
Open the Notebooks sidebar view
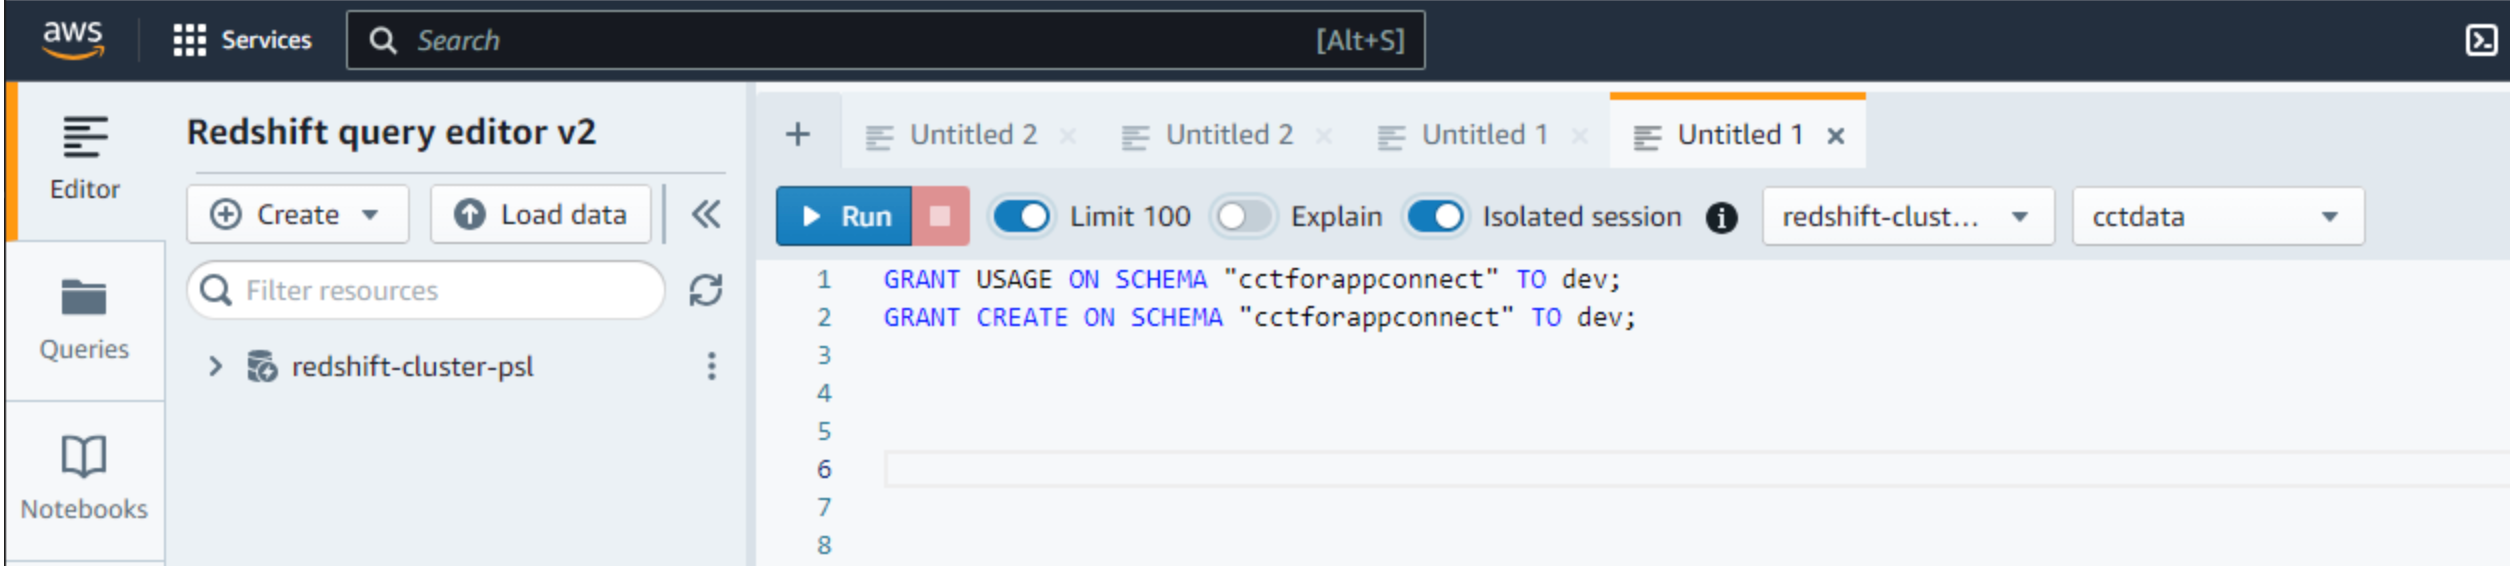[84, 480]
